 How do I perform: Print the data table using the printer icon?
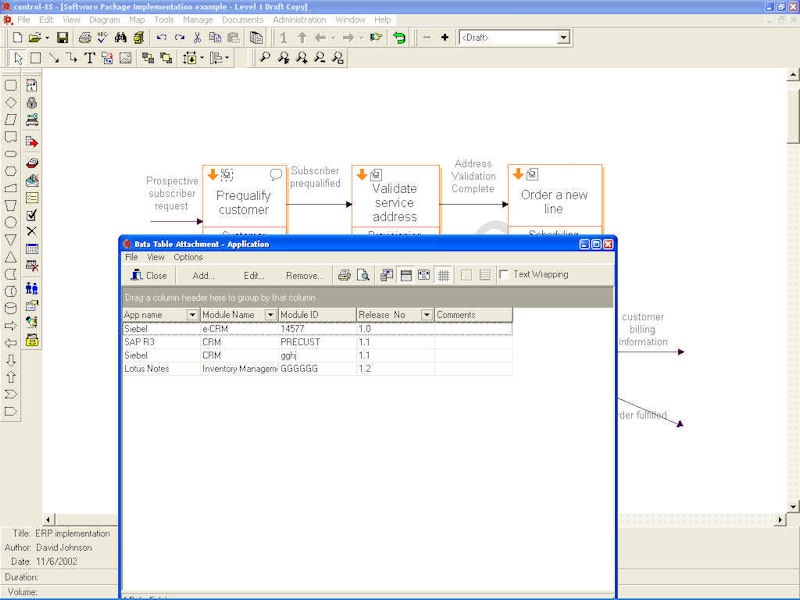[x=344, y=276]
